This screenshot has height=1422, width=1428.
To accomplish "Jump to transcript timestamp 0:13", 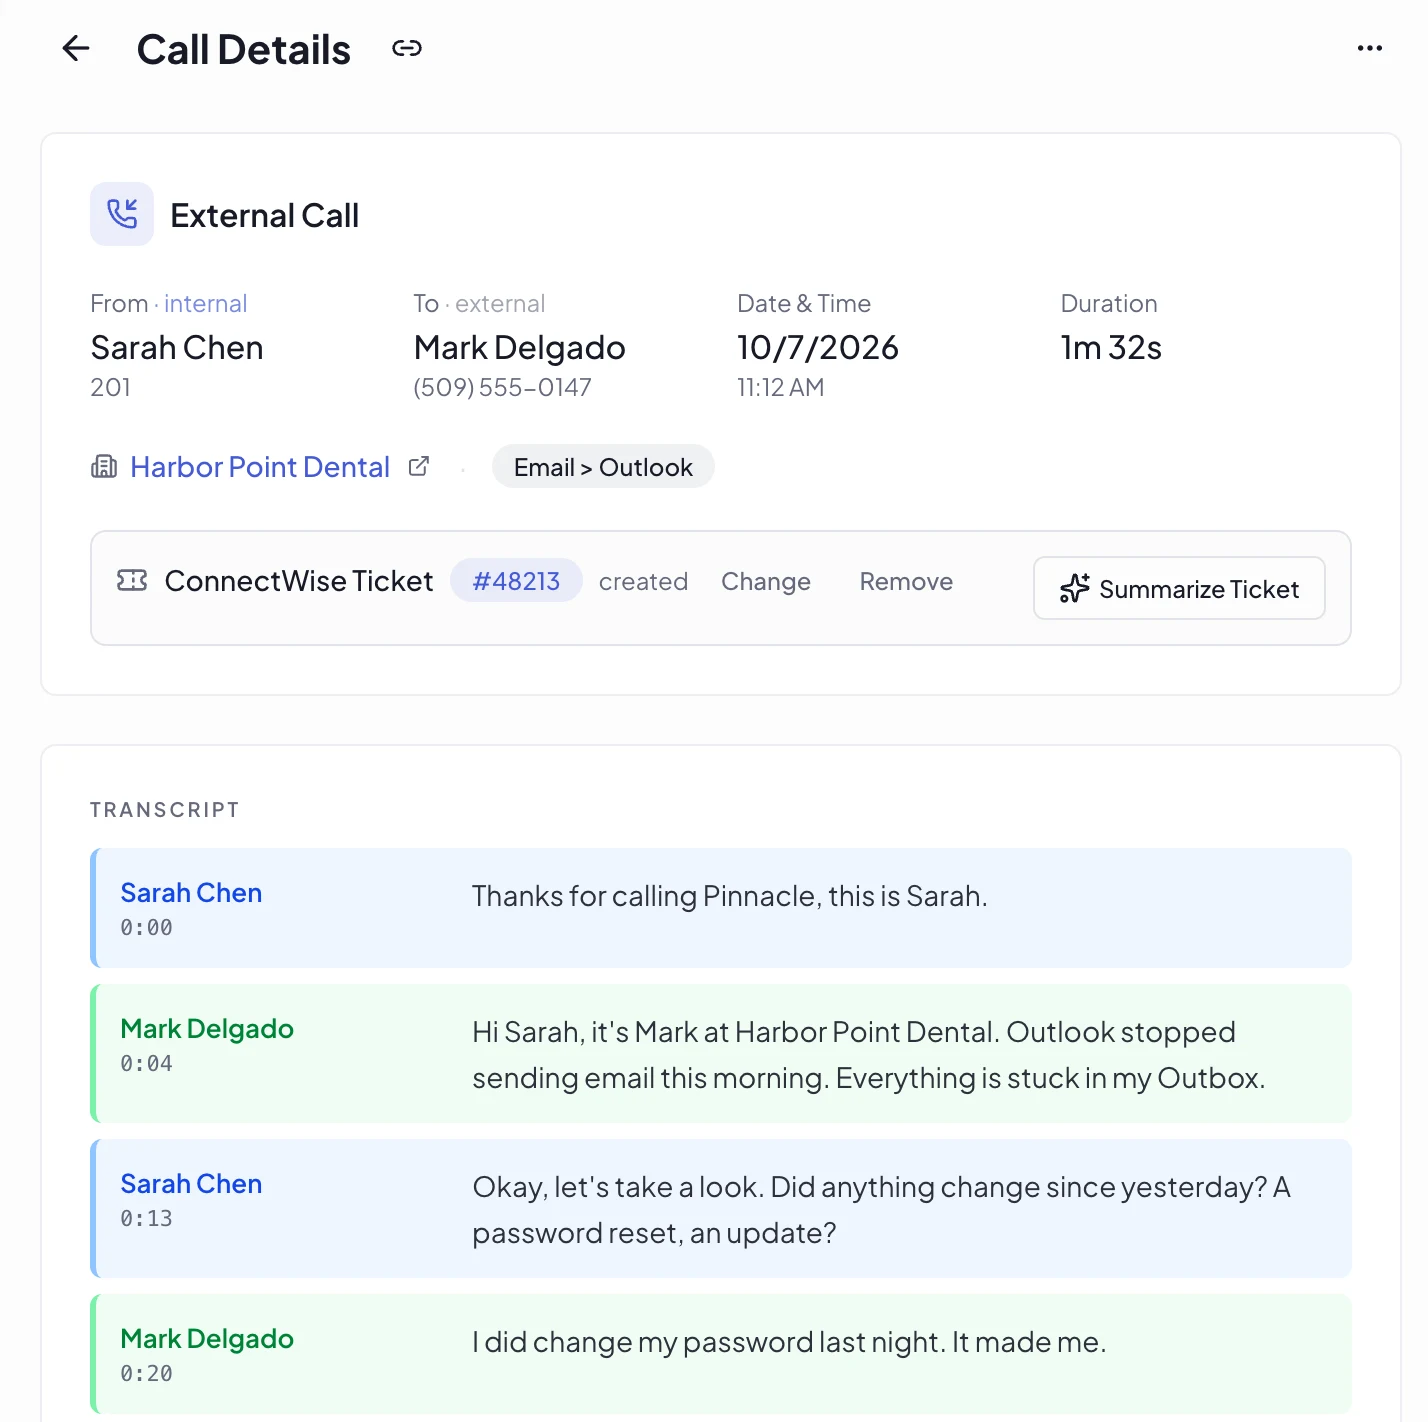I will tap(146, 1219).
